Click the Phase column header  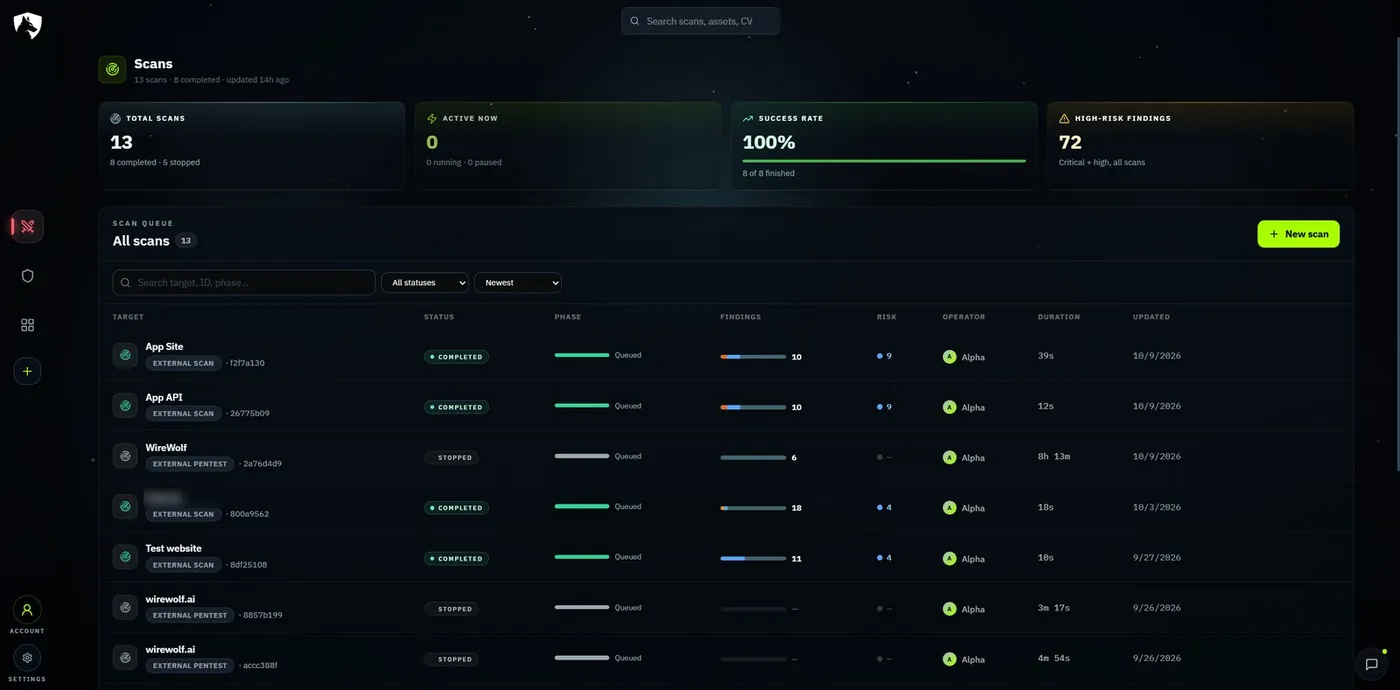point(568,317)
